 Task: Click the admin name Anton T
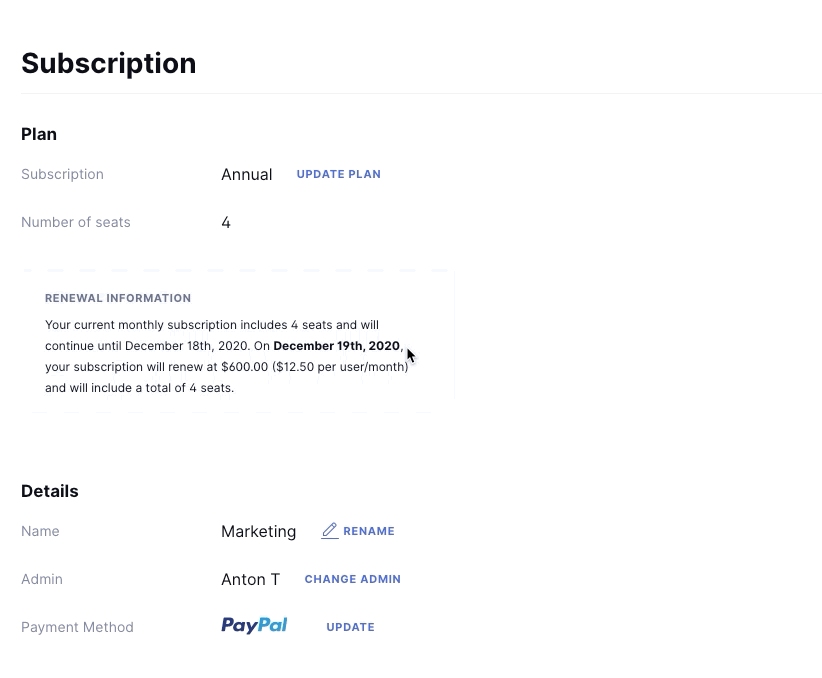(250, 579)
